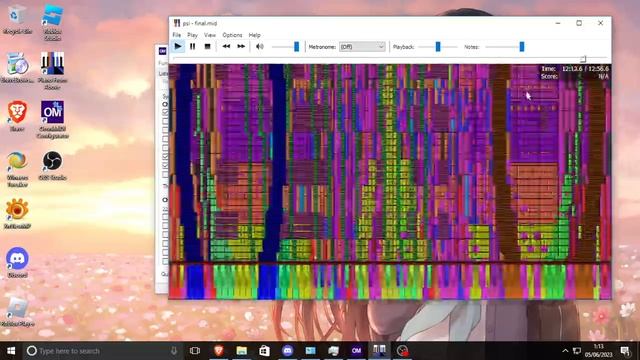The width and height of the screenshot is (640, 360).
Task: Open Microsoft Store from the taskbar
Action: (x=264, y=351)
